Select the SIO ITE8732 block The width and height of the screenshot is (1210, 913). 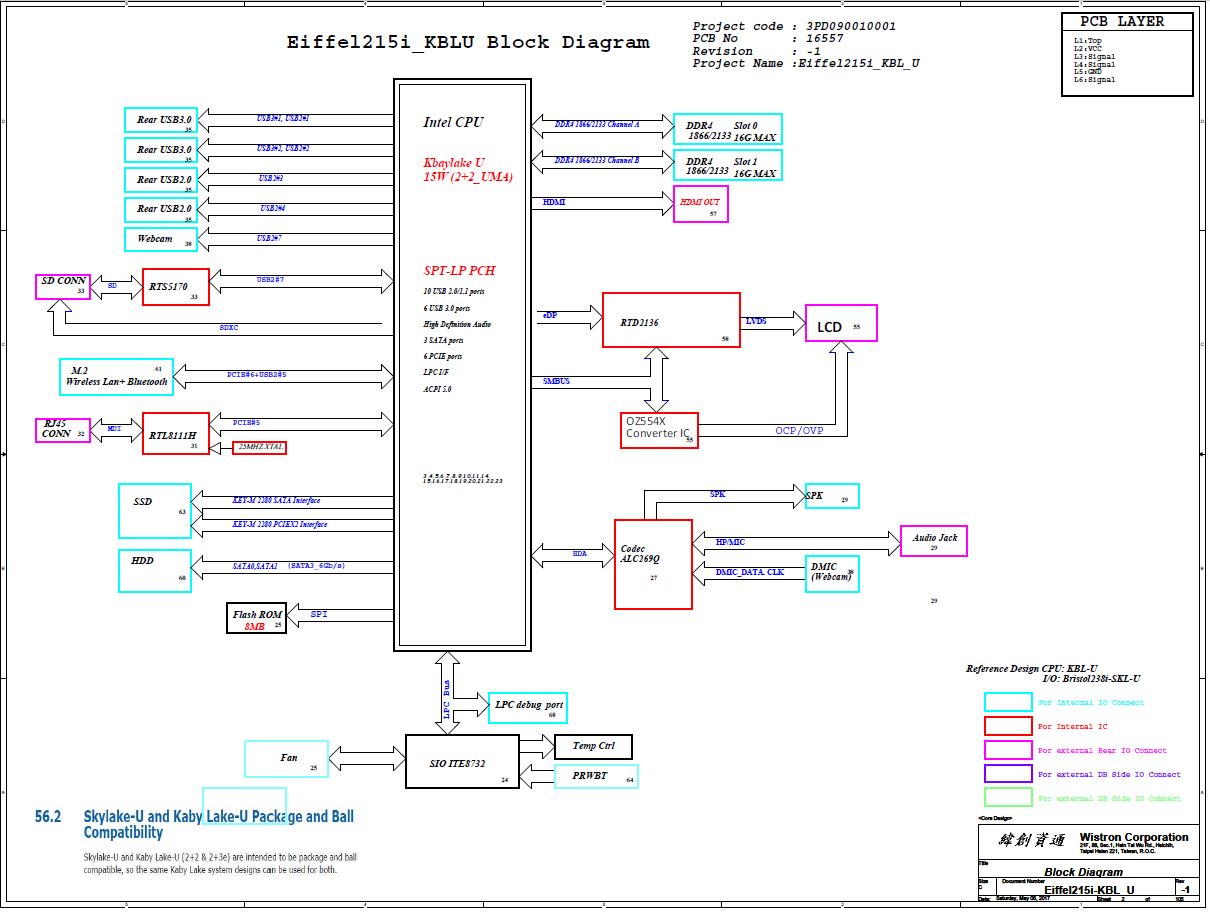462,761
